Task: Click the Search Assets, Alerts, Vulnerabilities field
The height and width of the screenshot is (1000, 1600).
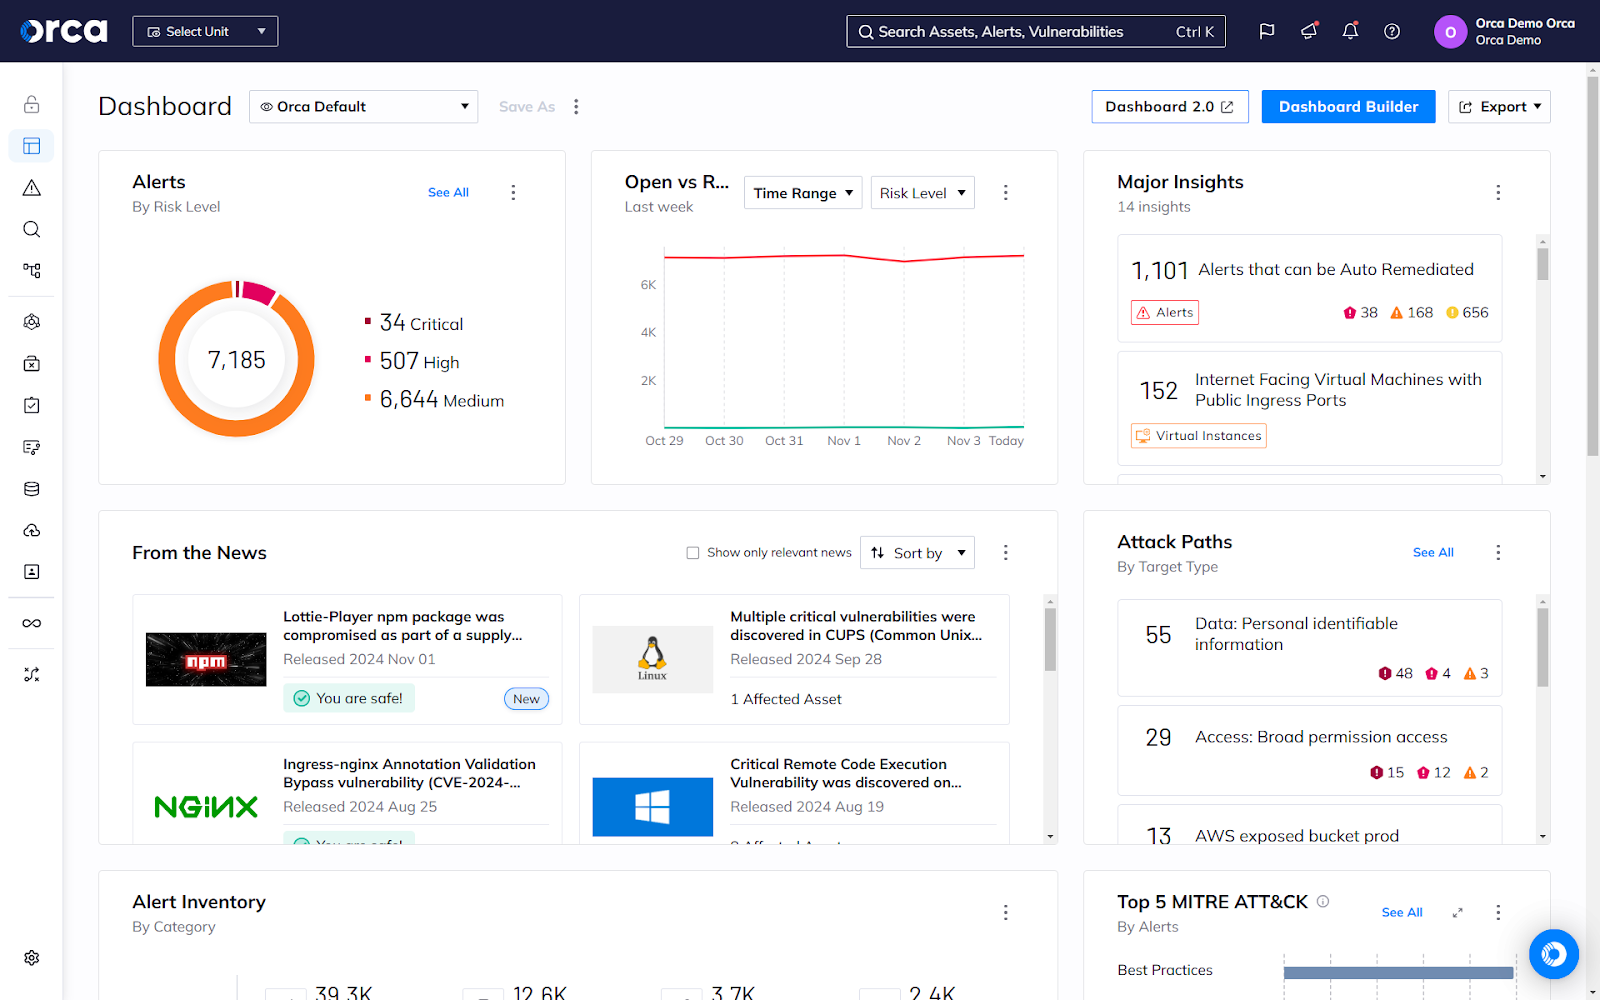Action: pyautogui.click(x=1035, y=31)
